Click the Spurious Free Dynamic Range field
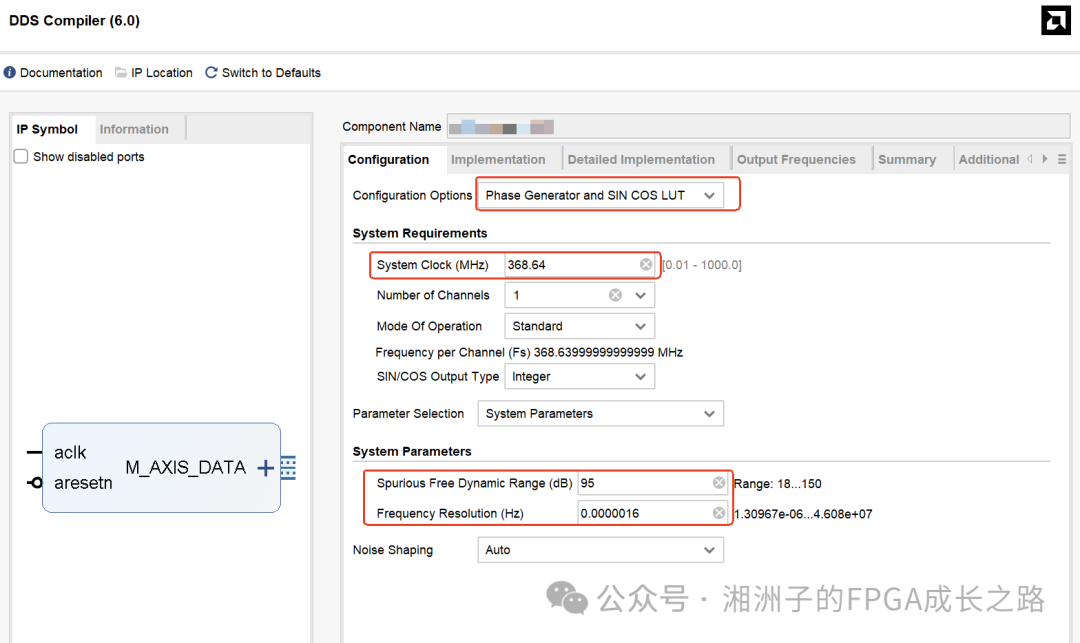The height and width of the screenshot is (643, 1080). tap(652, 483)
